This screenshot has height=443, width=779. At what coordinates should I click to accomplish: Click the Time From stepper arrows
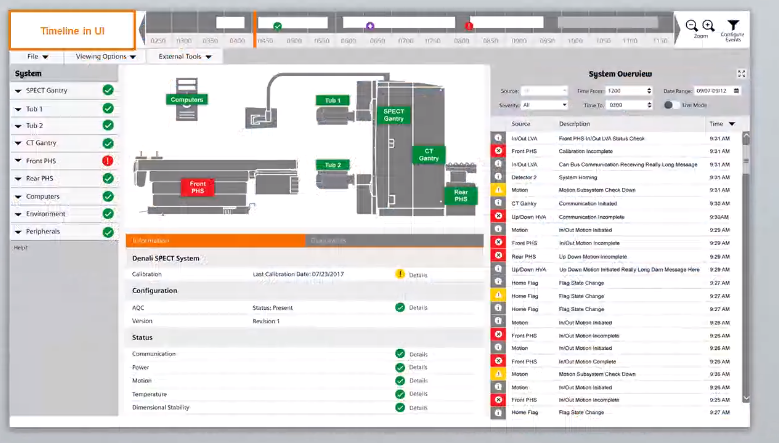click(649, 91)
